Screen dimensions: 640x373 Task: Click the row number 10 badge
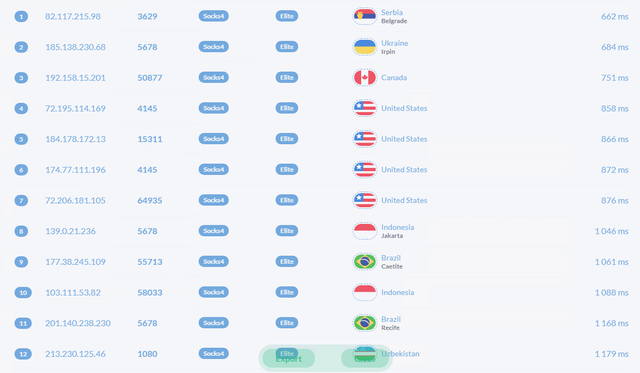pos(23,292)
